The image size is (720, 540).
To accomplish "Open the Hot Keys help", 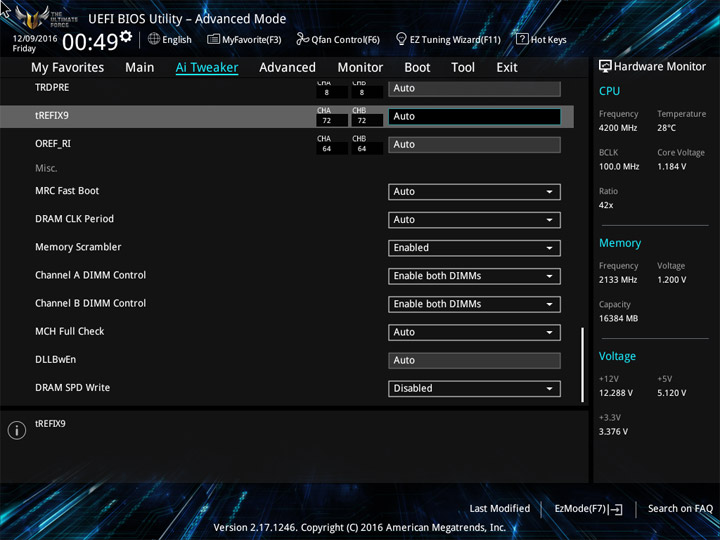I will [541, 39].
